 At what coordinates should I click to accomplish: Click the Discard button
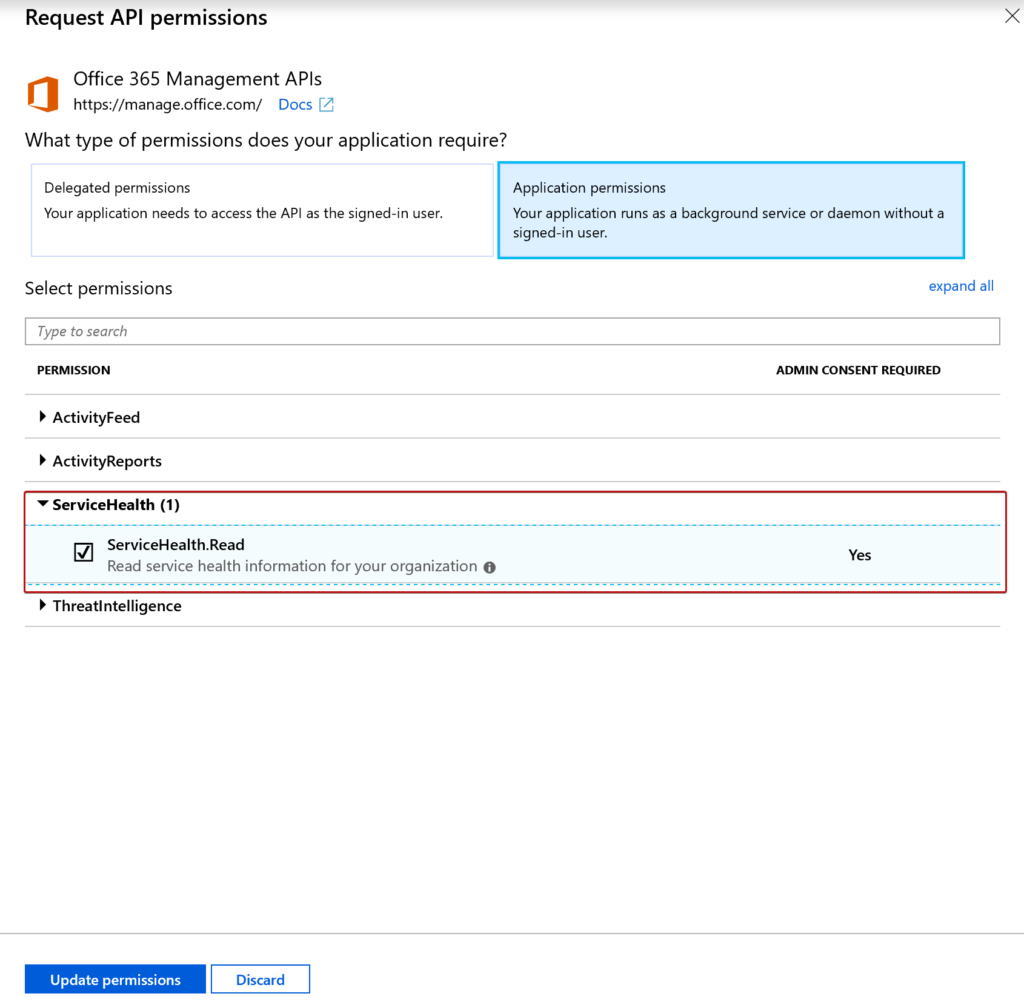260,979
